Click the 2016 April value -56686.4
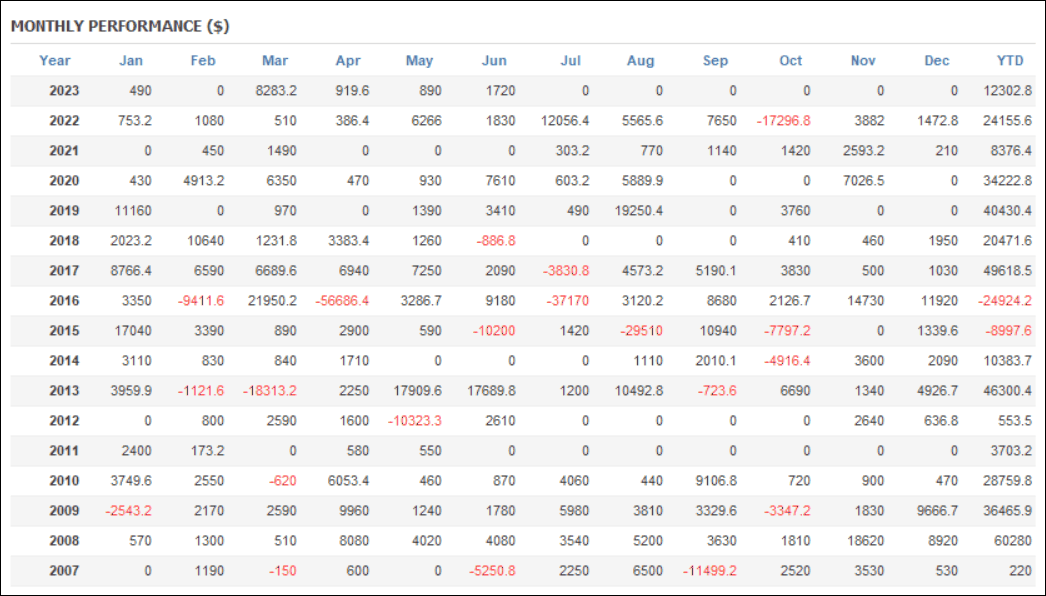 342,301
